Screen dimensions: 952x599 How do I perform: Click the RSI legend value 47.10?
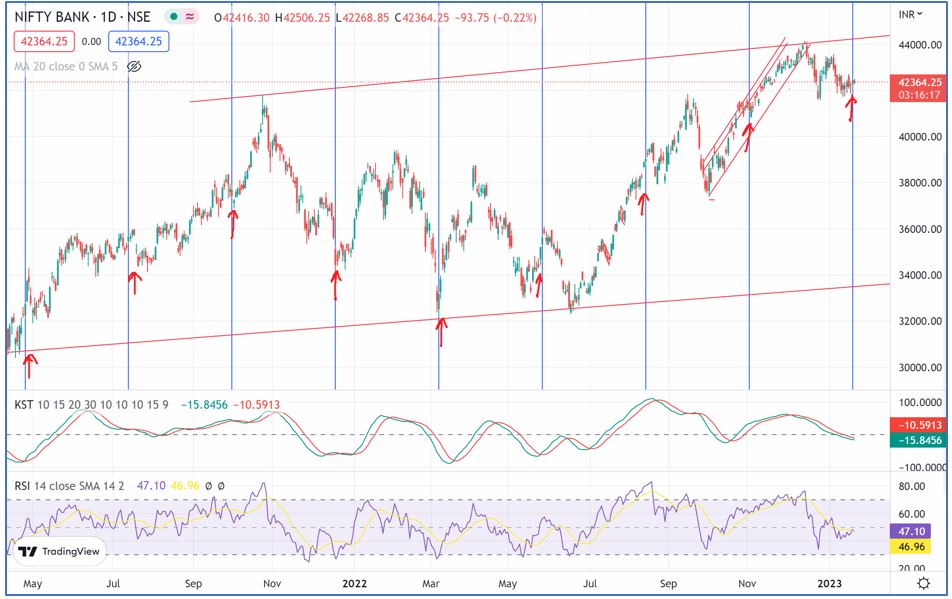[151, 486]
